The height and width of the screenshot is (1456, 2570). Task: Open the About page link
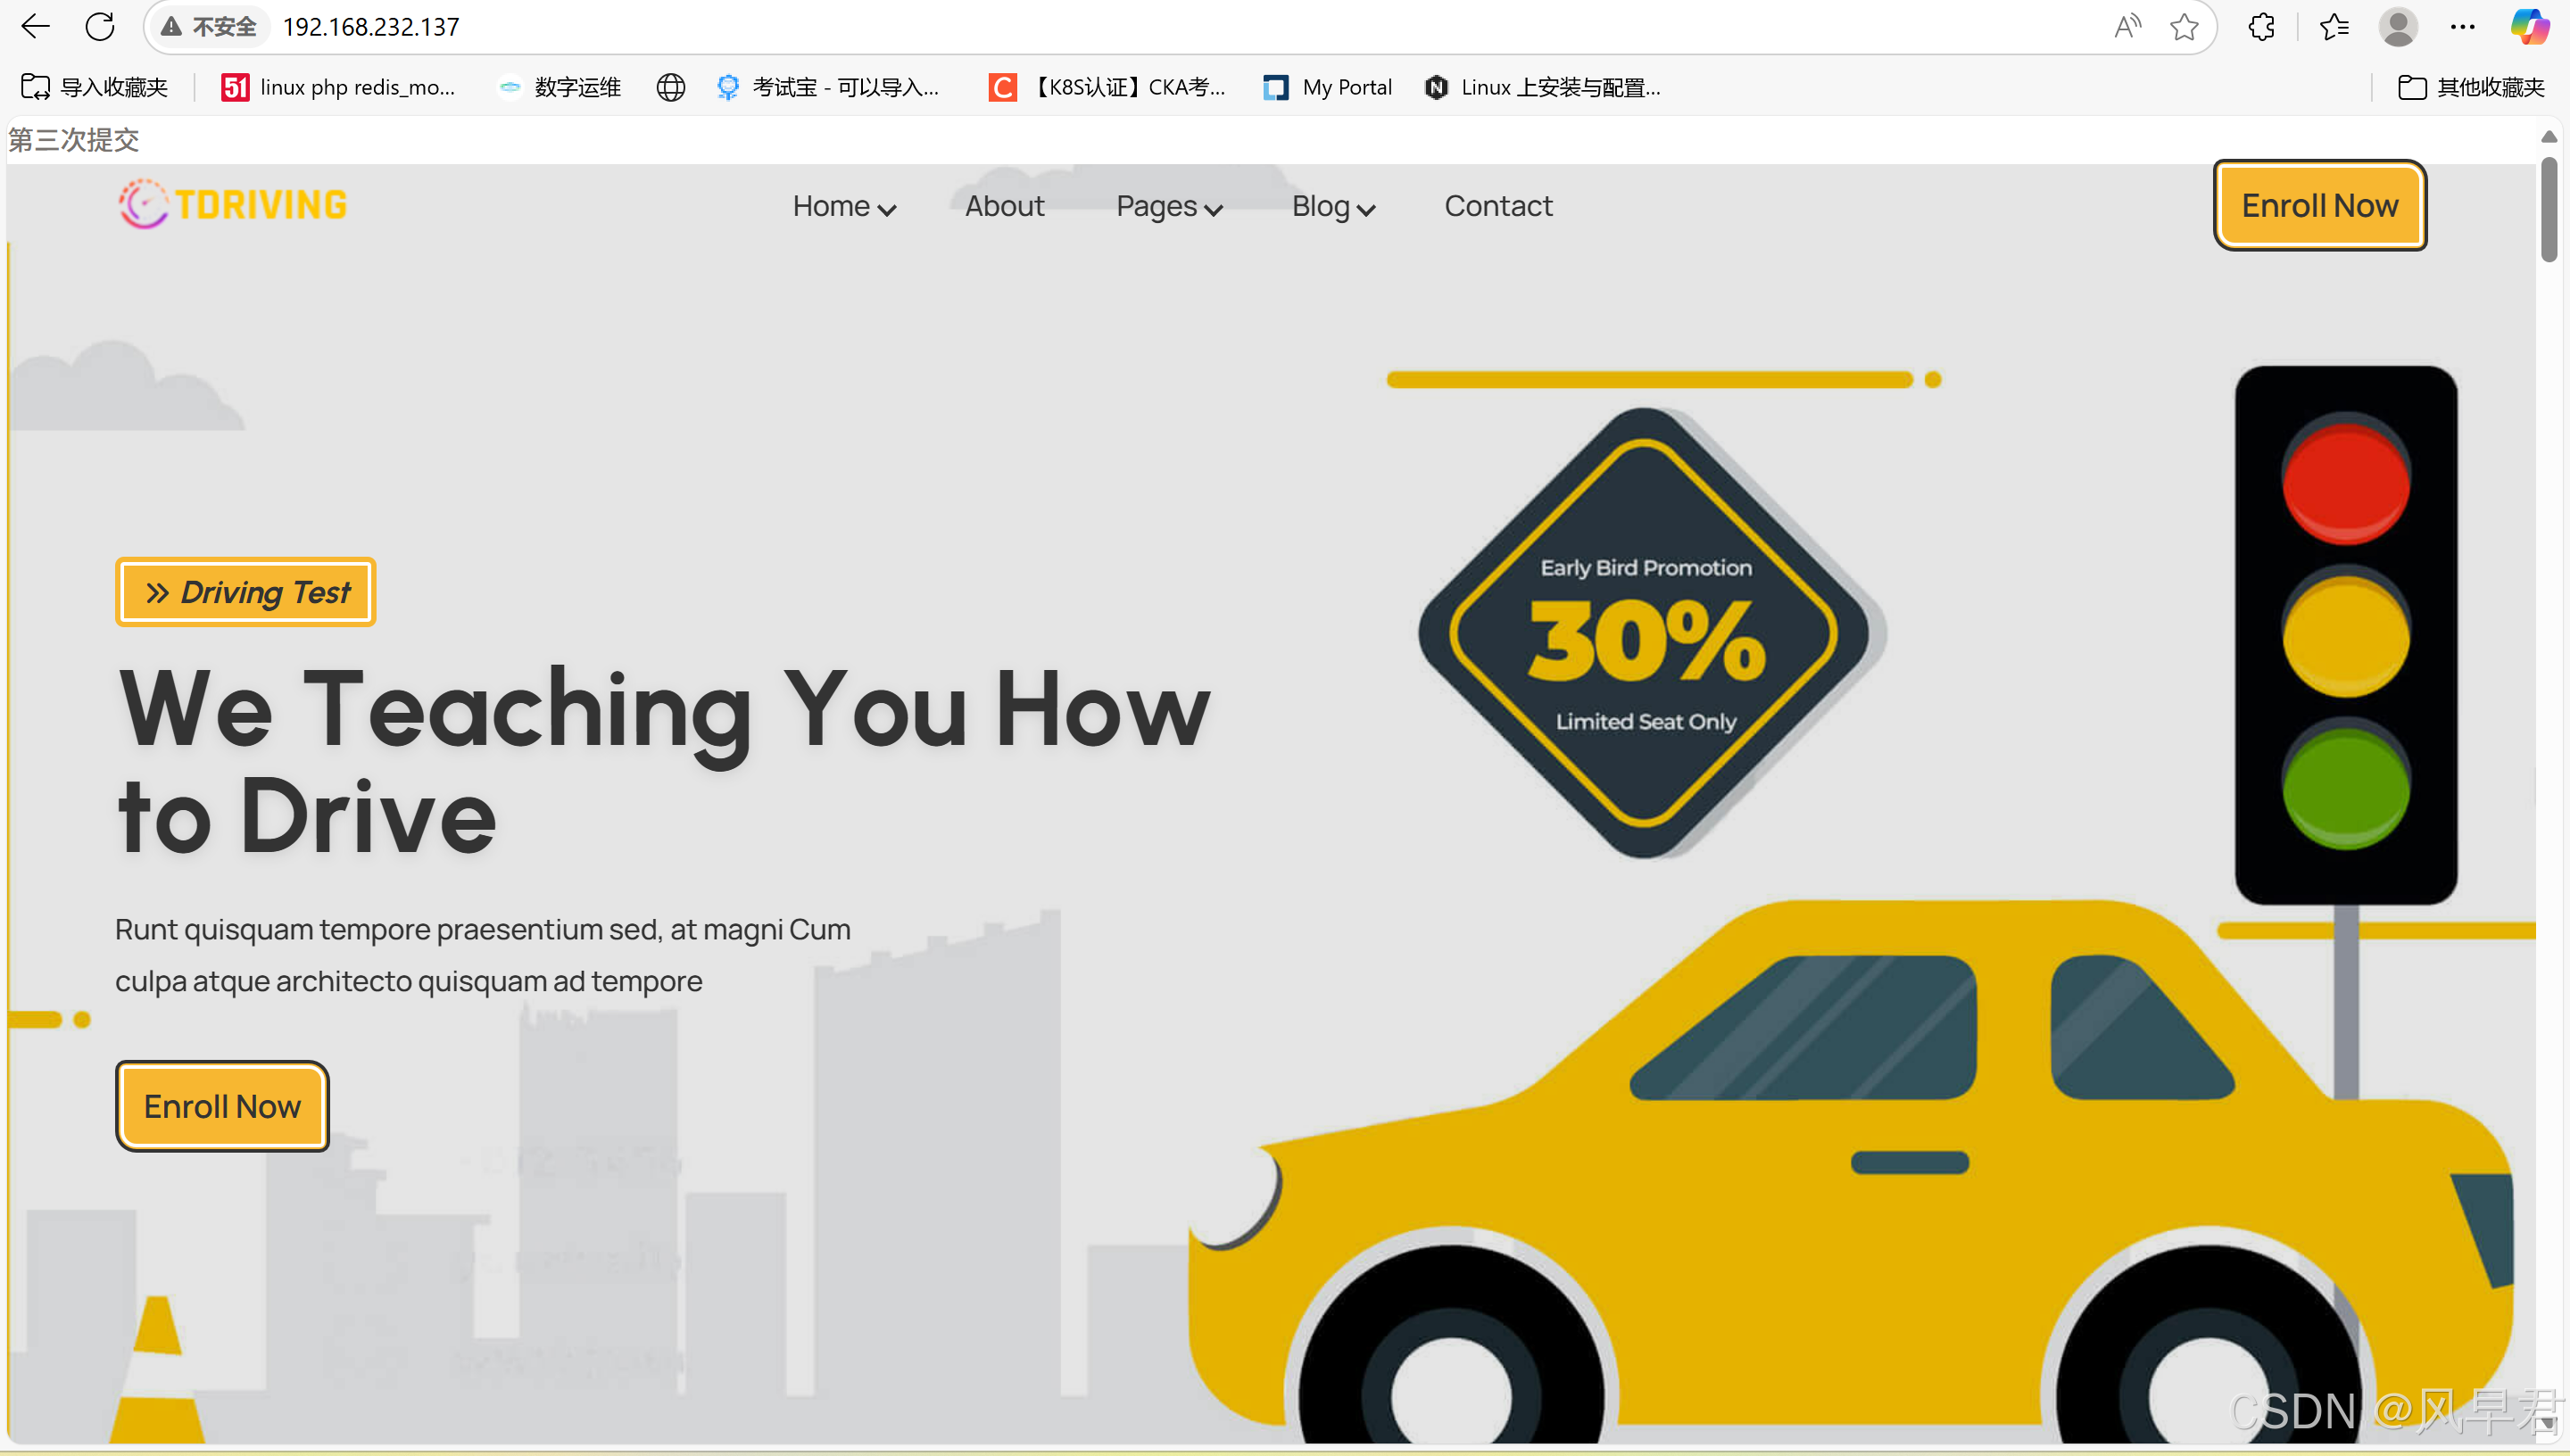[x=1004, y=206]
